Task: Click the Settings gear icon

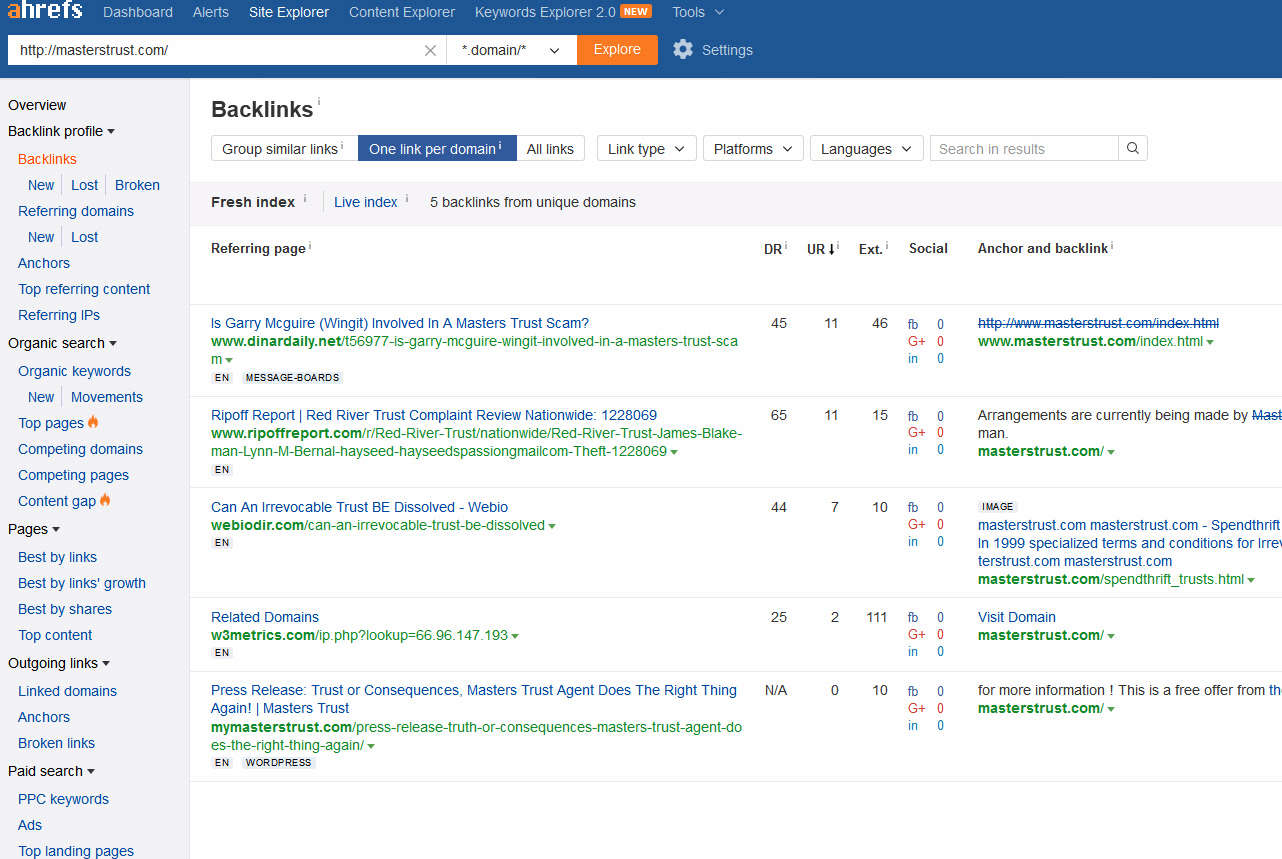Action: [x=683, y=49]
